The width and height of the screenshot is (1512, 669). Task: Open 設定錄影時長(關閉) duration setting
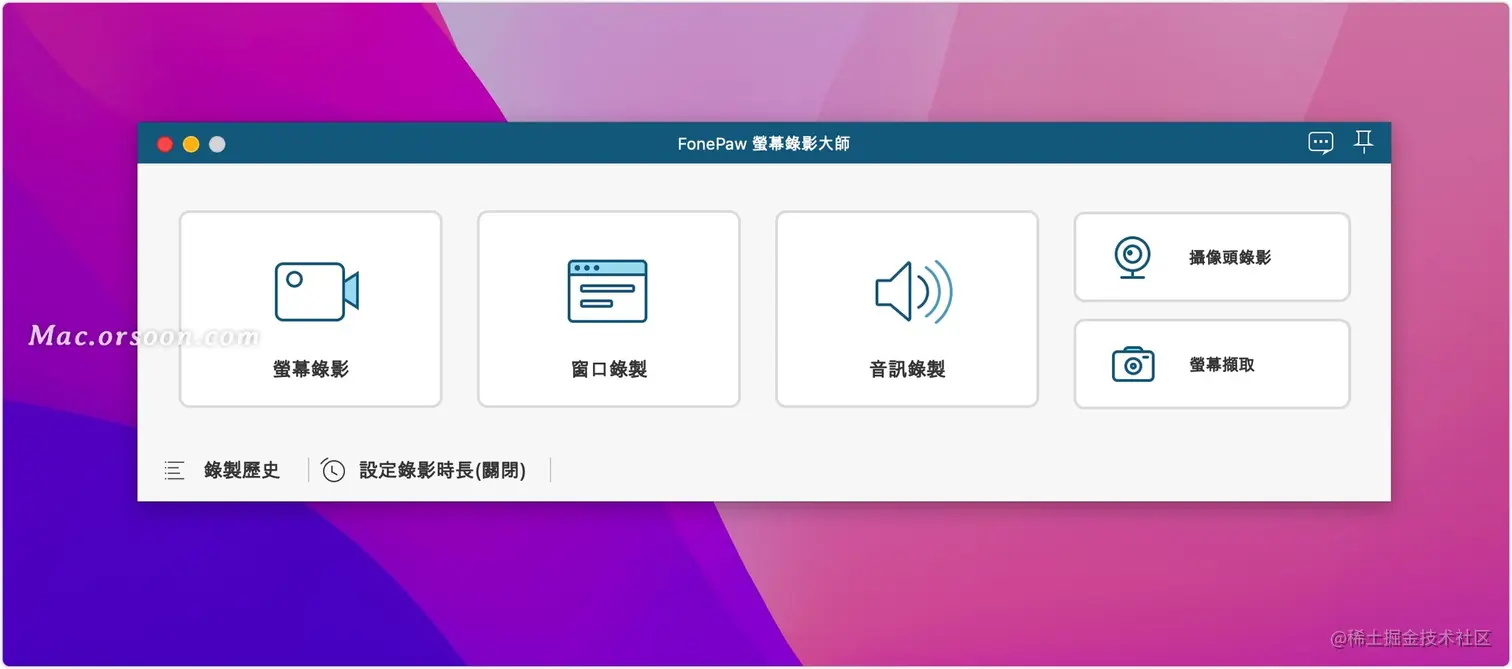point(443,470)
